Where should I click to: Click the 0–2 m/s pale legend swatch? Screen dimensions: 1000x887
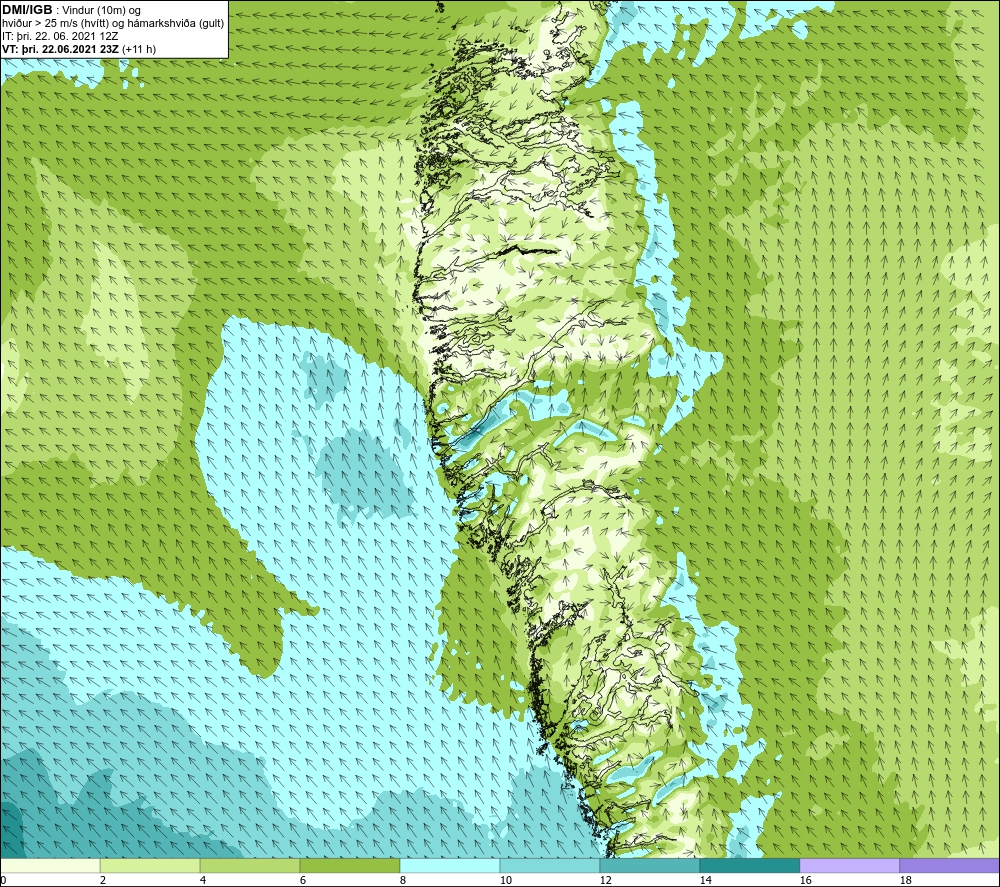click(50, 865)
